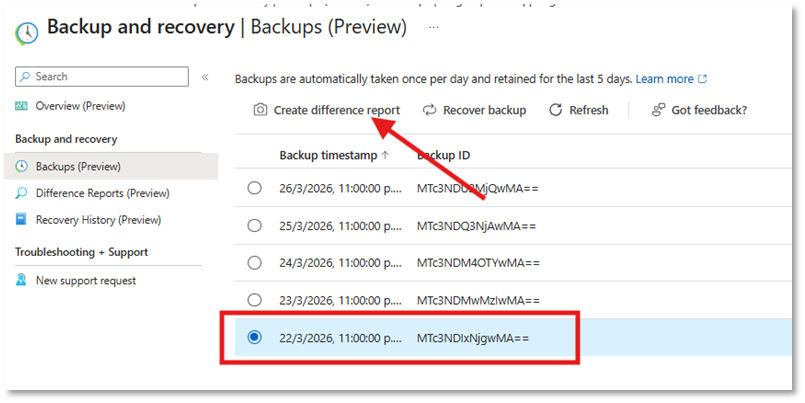Image resolution: width=805 pixels, height=403 pixels.
Task: Click the Got feedback person icon
Action: coord(658,110)
